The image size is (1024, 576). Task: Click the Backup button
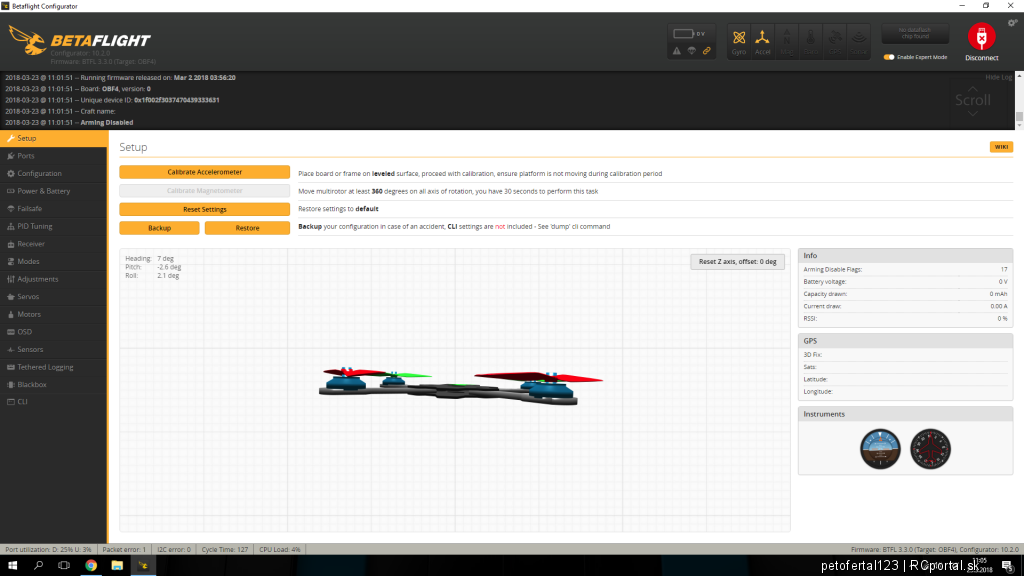pos(159,228)
